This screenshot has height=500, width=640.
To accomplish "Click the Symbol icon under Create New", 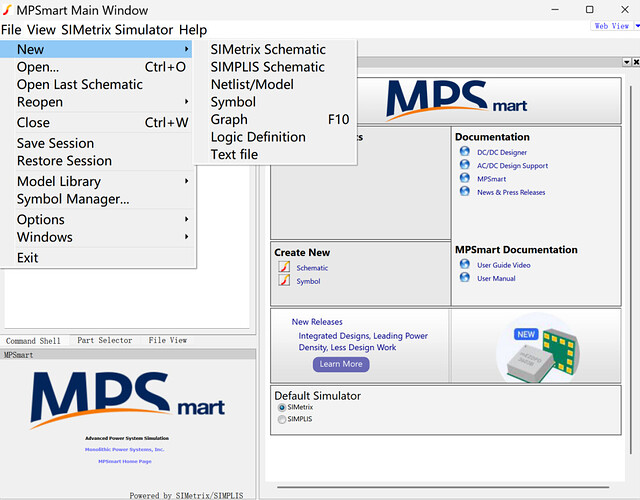I will [x=284, y=281].
